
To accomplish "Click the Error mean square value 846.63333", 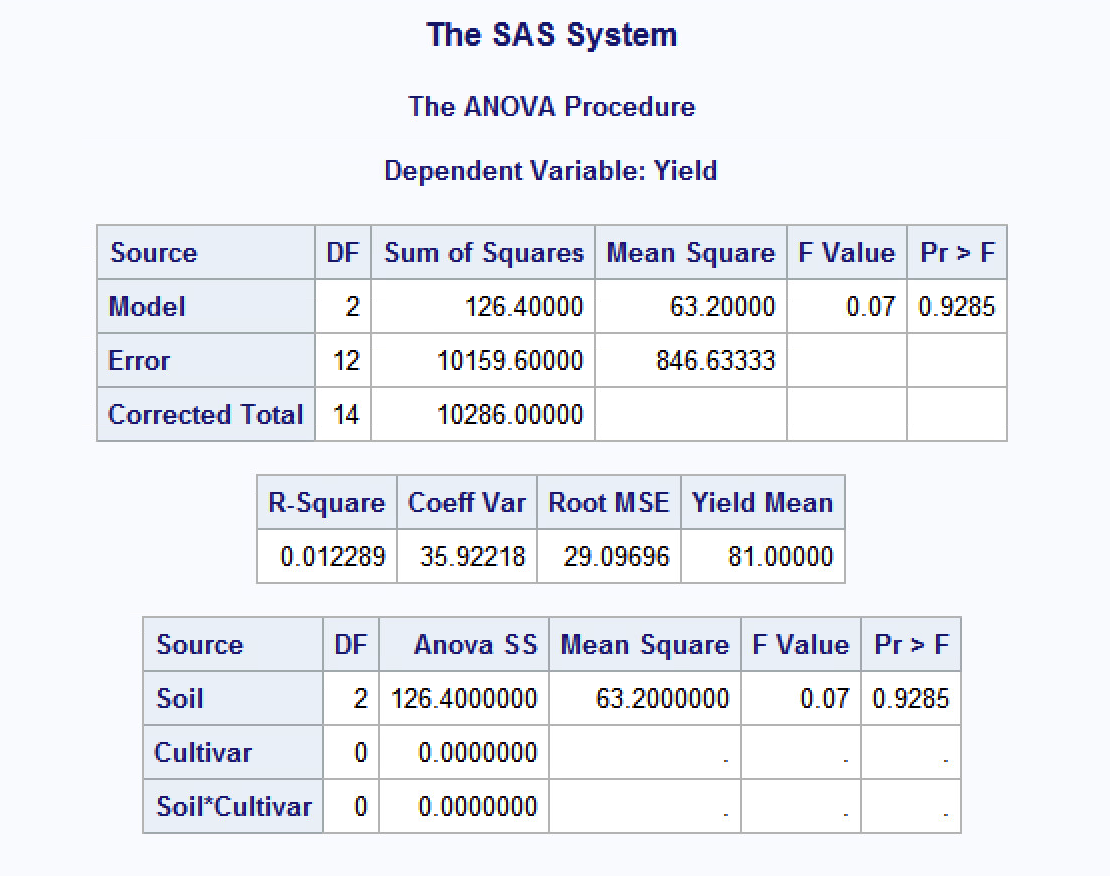I will click(x=715, y=361).
